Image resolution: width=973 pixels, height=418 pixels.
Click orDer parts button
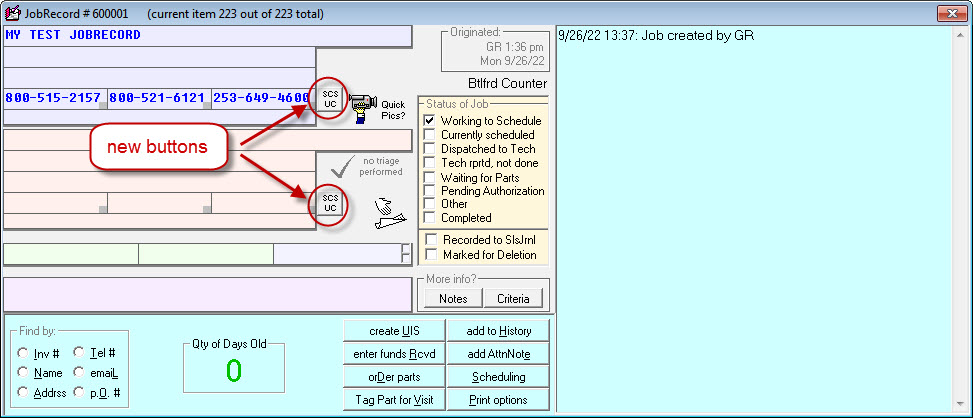coord(394,377)
